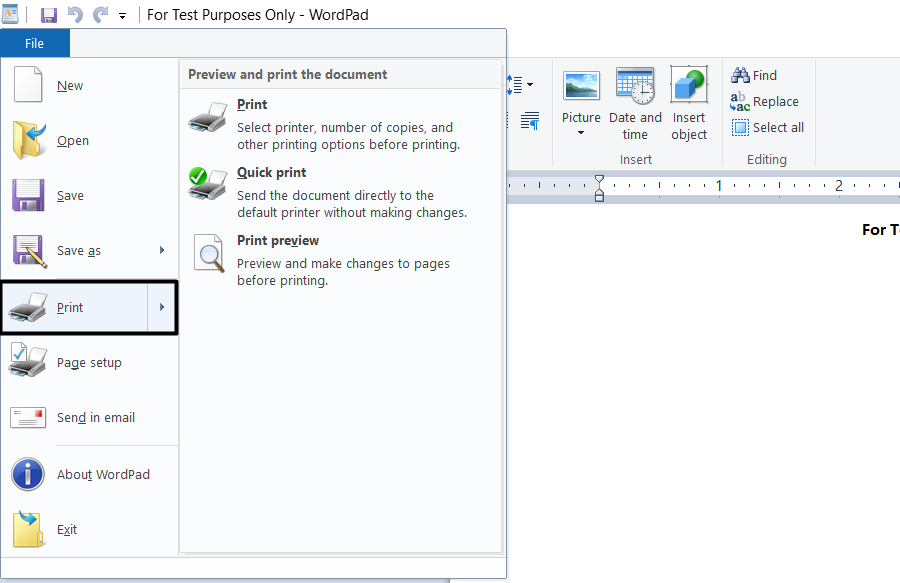Redo the last action
Viewport: 900px width, 583px height.
[x=99, y=14]
